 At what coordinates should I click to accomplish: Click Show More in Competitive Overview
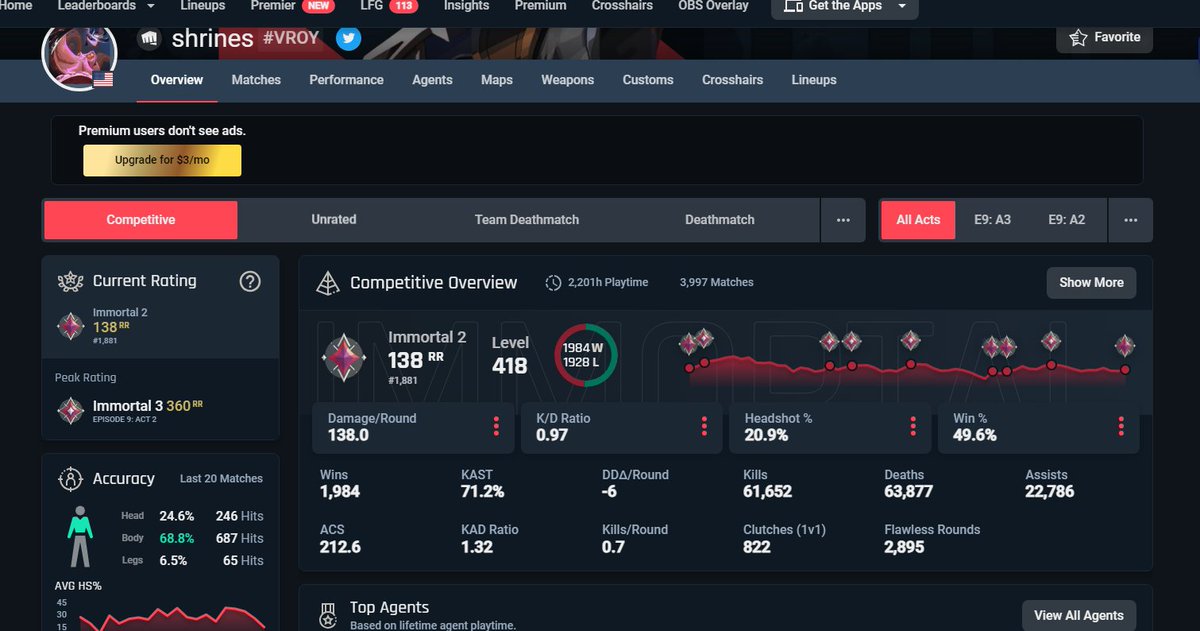pyautogui.click(x=1091, y=283)
